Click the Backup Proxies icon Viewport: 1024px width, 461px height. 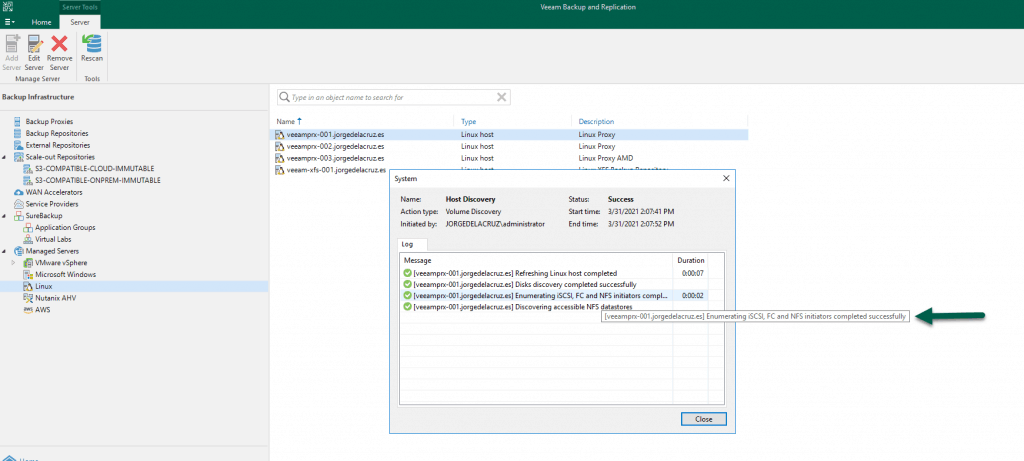click(x=18, y=121)
